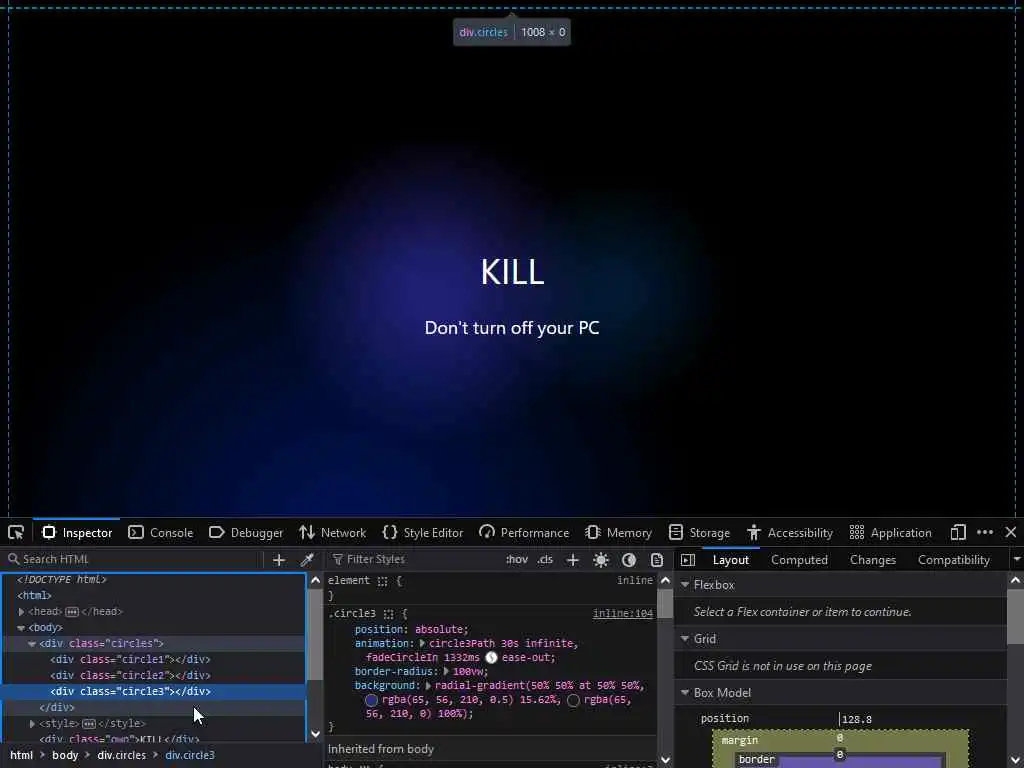The width and height of the screenshot is (1024, 768).
Task: Click the layout panel scrollbar down arrow
Action: 1016,760
